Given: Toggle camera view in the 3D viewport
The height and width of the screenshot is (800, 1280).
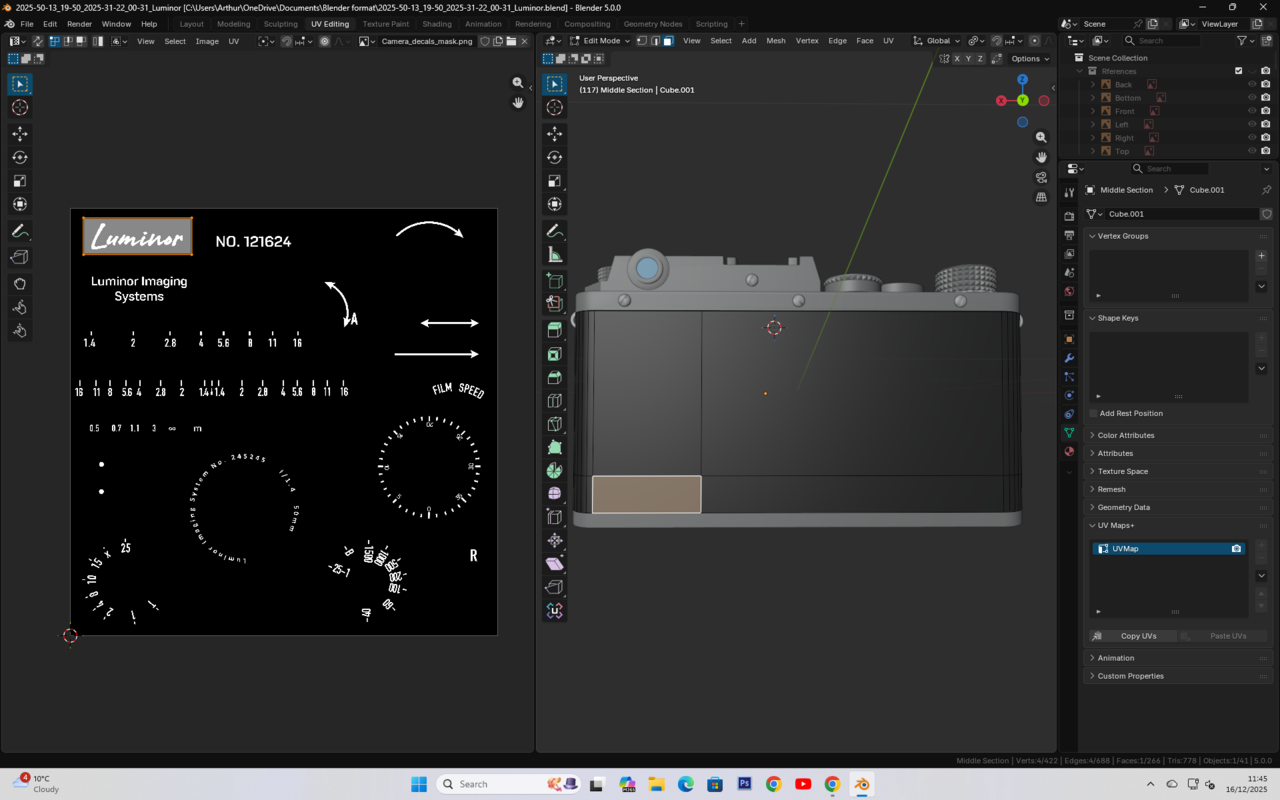Looking at the screenshot, I should [1041, 178].
